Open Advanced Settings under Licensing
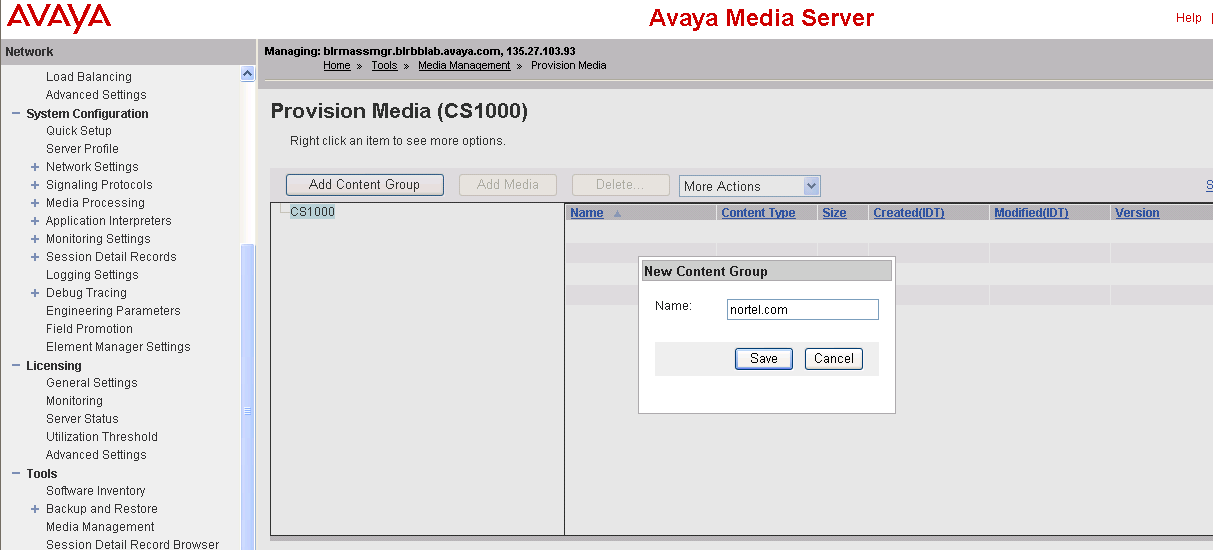This screenshot has height=550, width=1213. [x=96, y=455]
